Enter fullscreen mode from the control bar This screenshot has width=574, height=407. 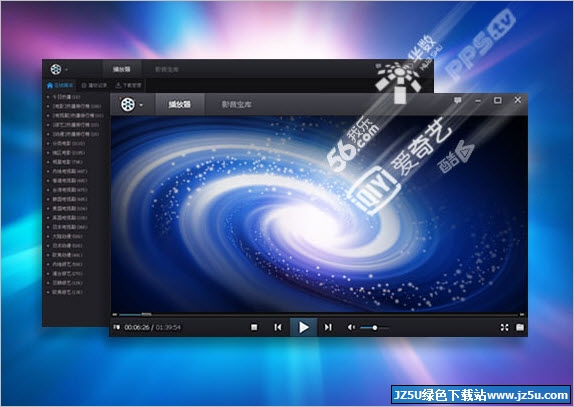pyautogui.click(x=504, y=327)
